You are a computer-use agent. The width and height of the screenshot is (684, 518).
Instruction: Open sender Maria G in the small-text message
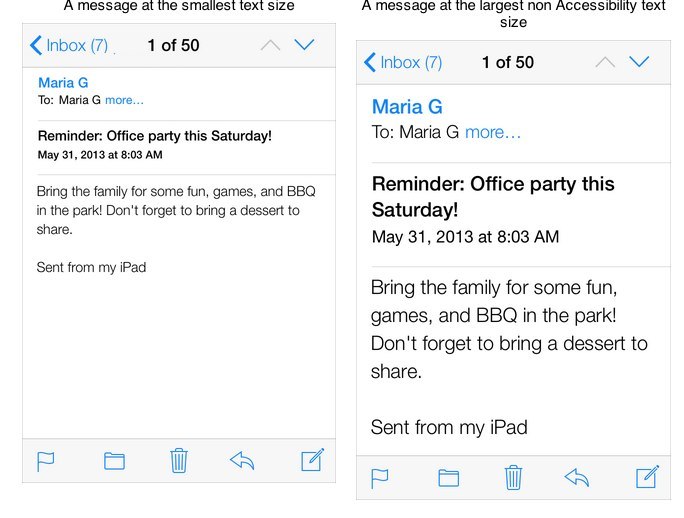pos(63,82)
